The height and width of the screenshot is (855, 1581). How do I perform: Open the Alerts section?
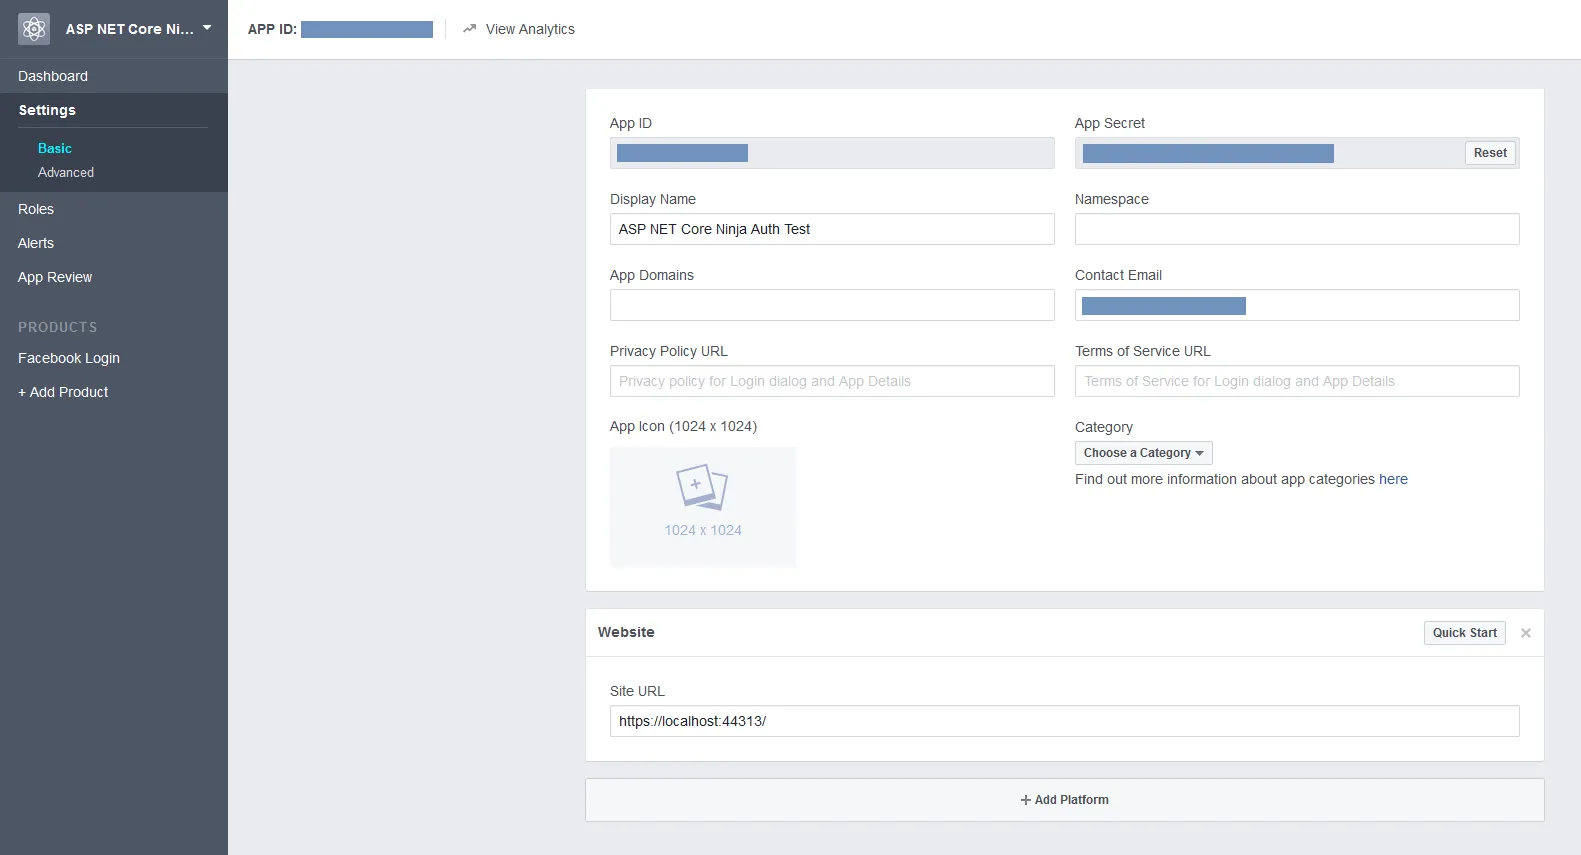(36, 243)
